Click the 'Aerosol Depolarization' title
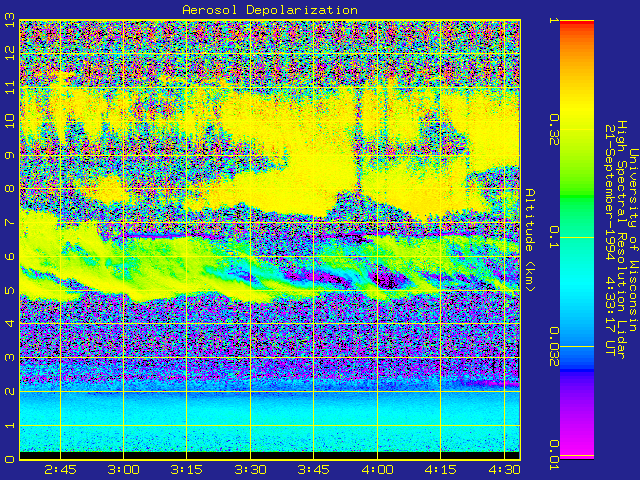The height and width of the screenshot is (480, 640). click(x=270, y=9)
